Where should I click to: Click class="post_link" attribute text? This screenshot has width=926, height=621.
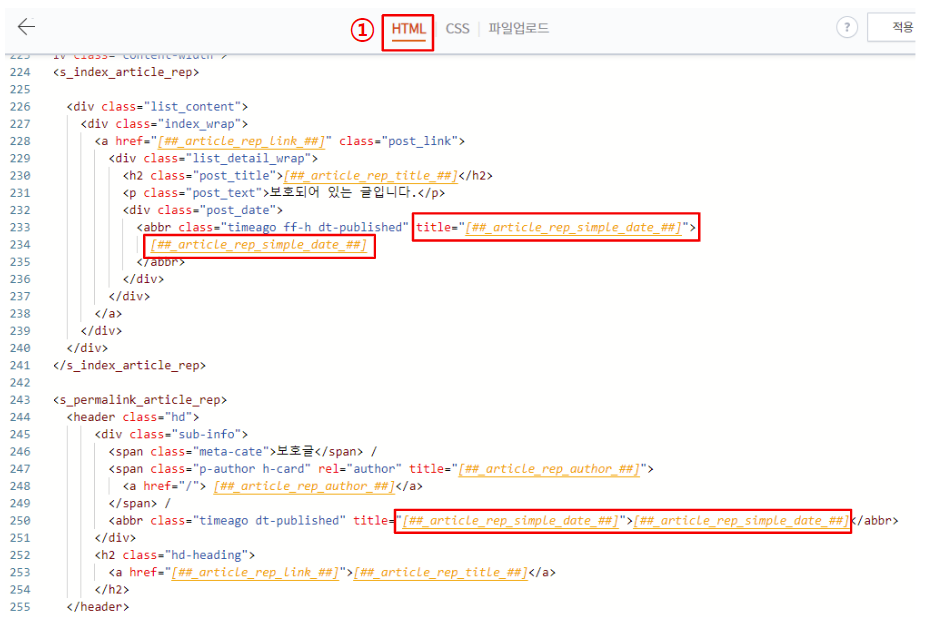(x=397, y=141)
